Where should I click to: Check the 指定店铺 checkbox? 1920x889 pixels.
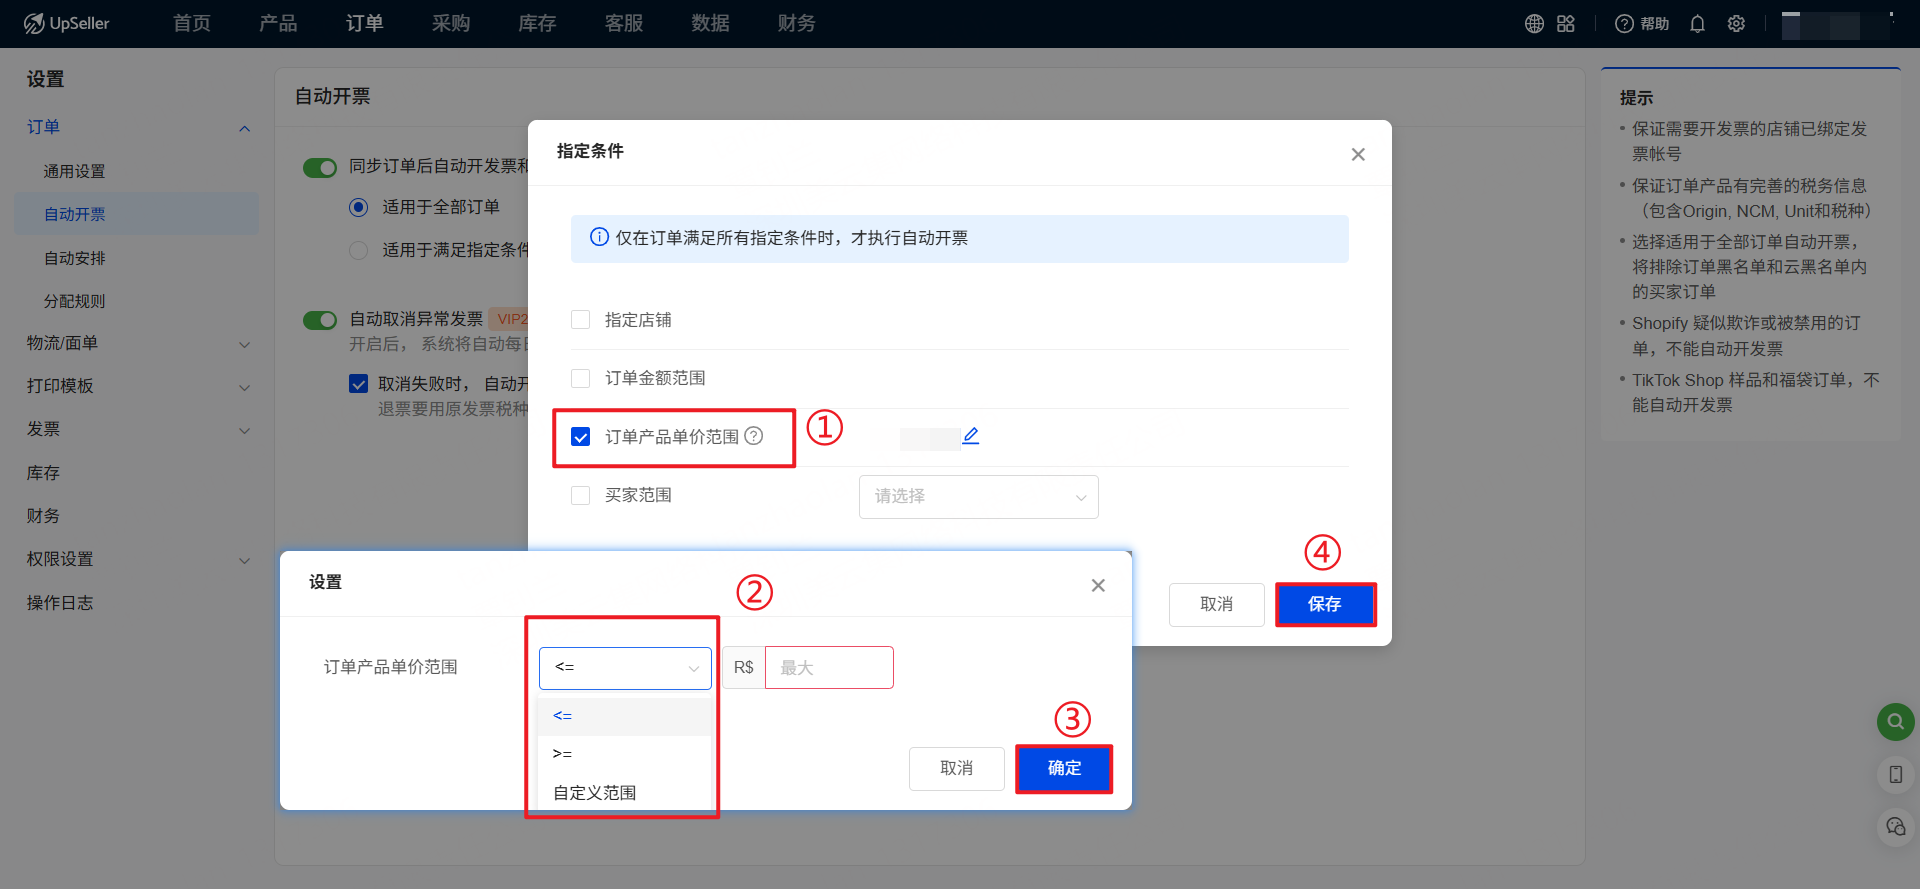[580, 320]
